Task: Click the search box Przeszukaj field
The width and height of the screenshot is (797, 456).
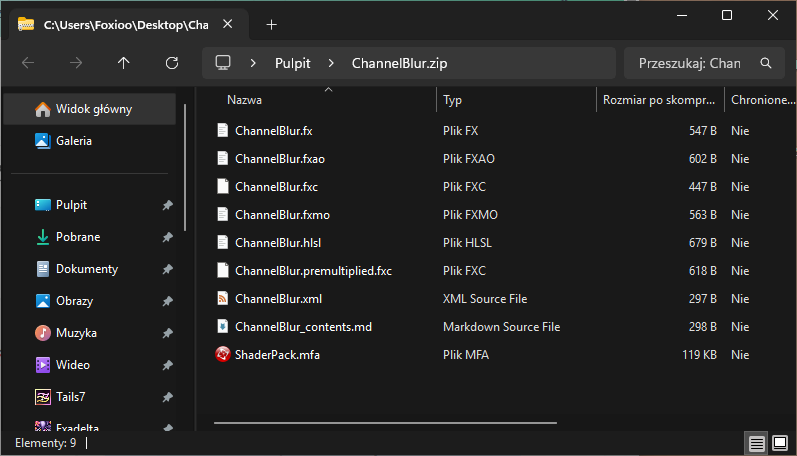Action: [x=689, y=63]
